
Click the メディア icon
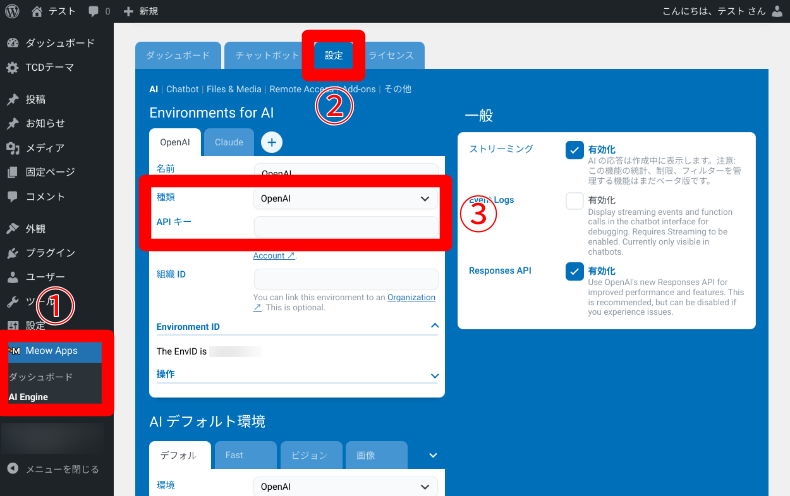click(x=13, y=148)
